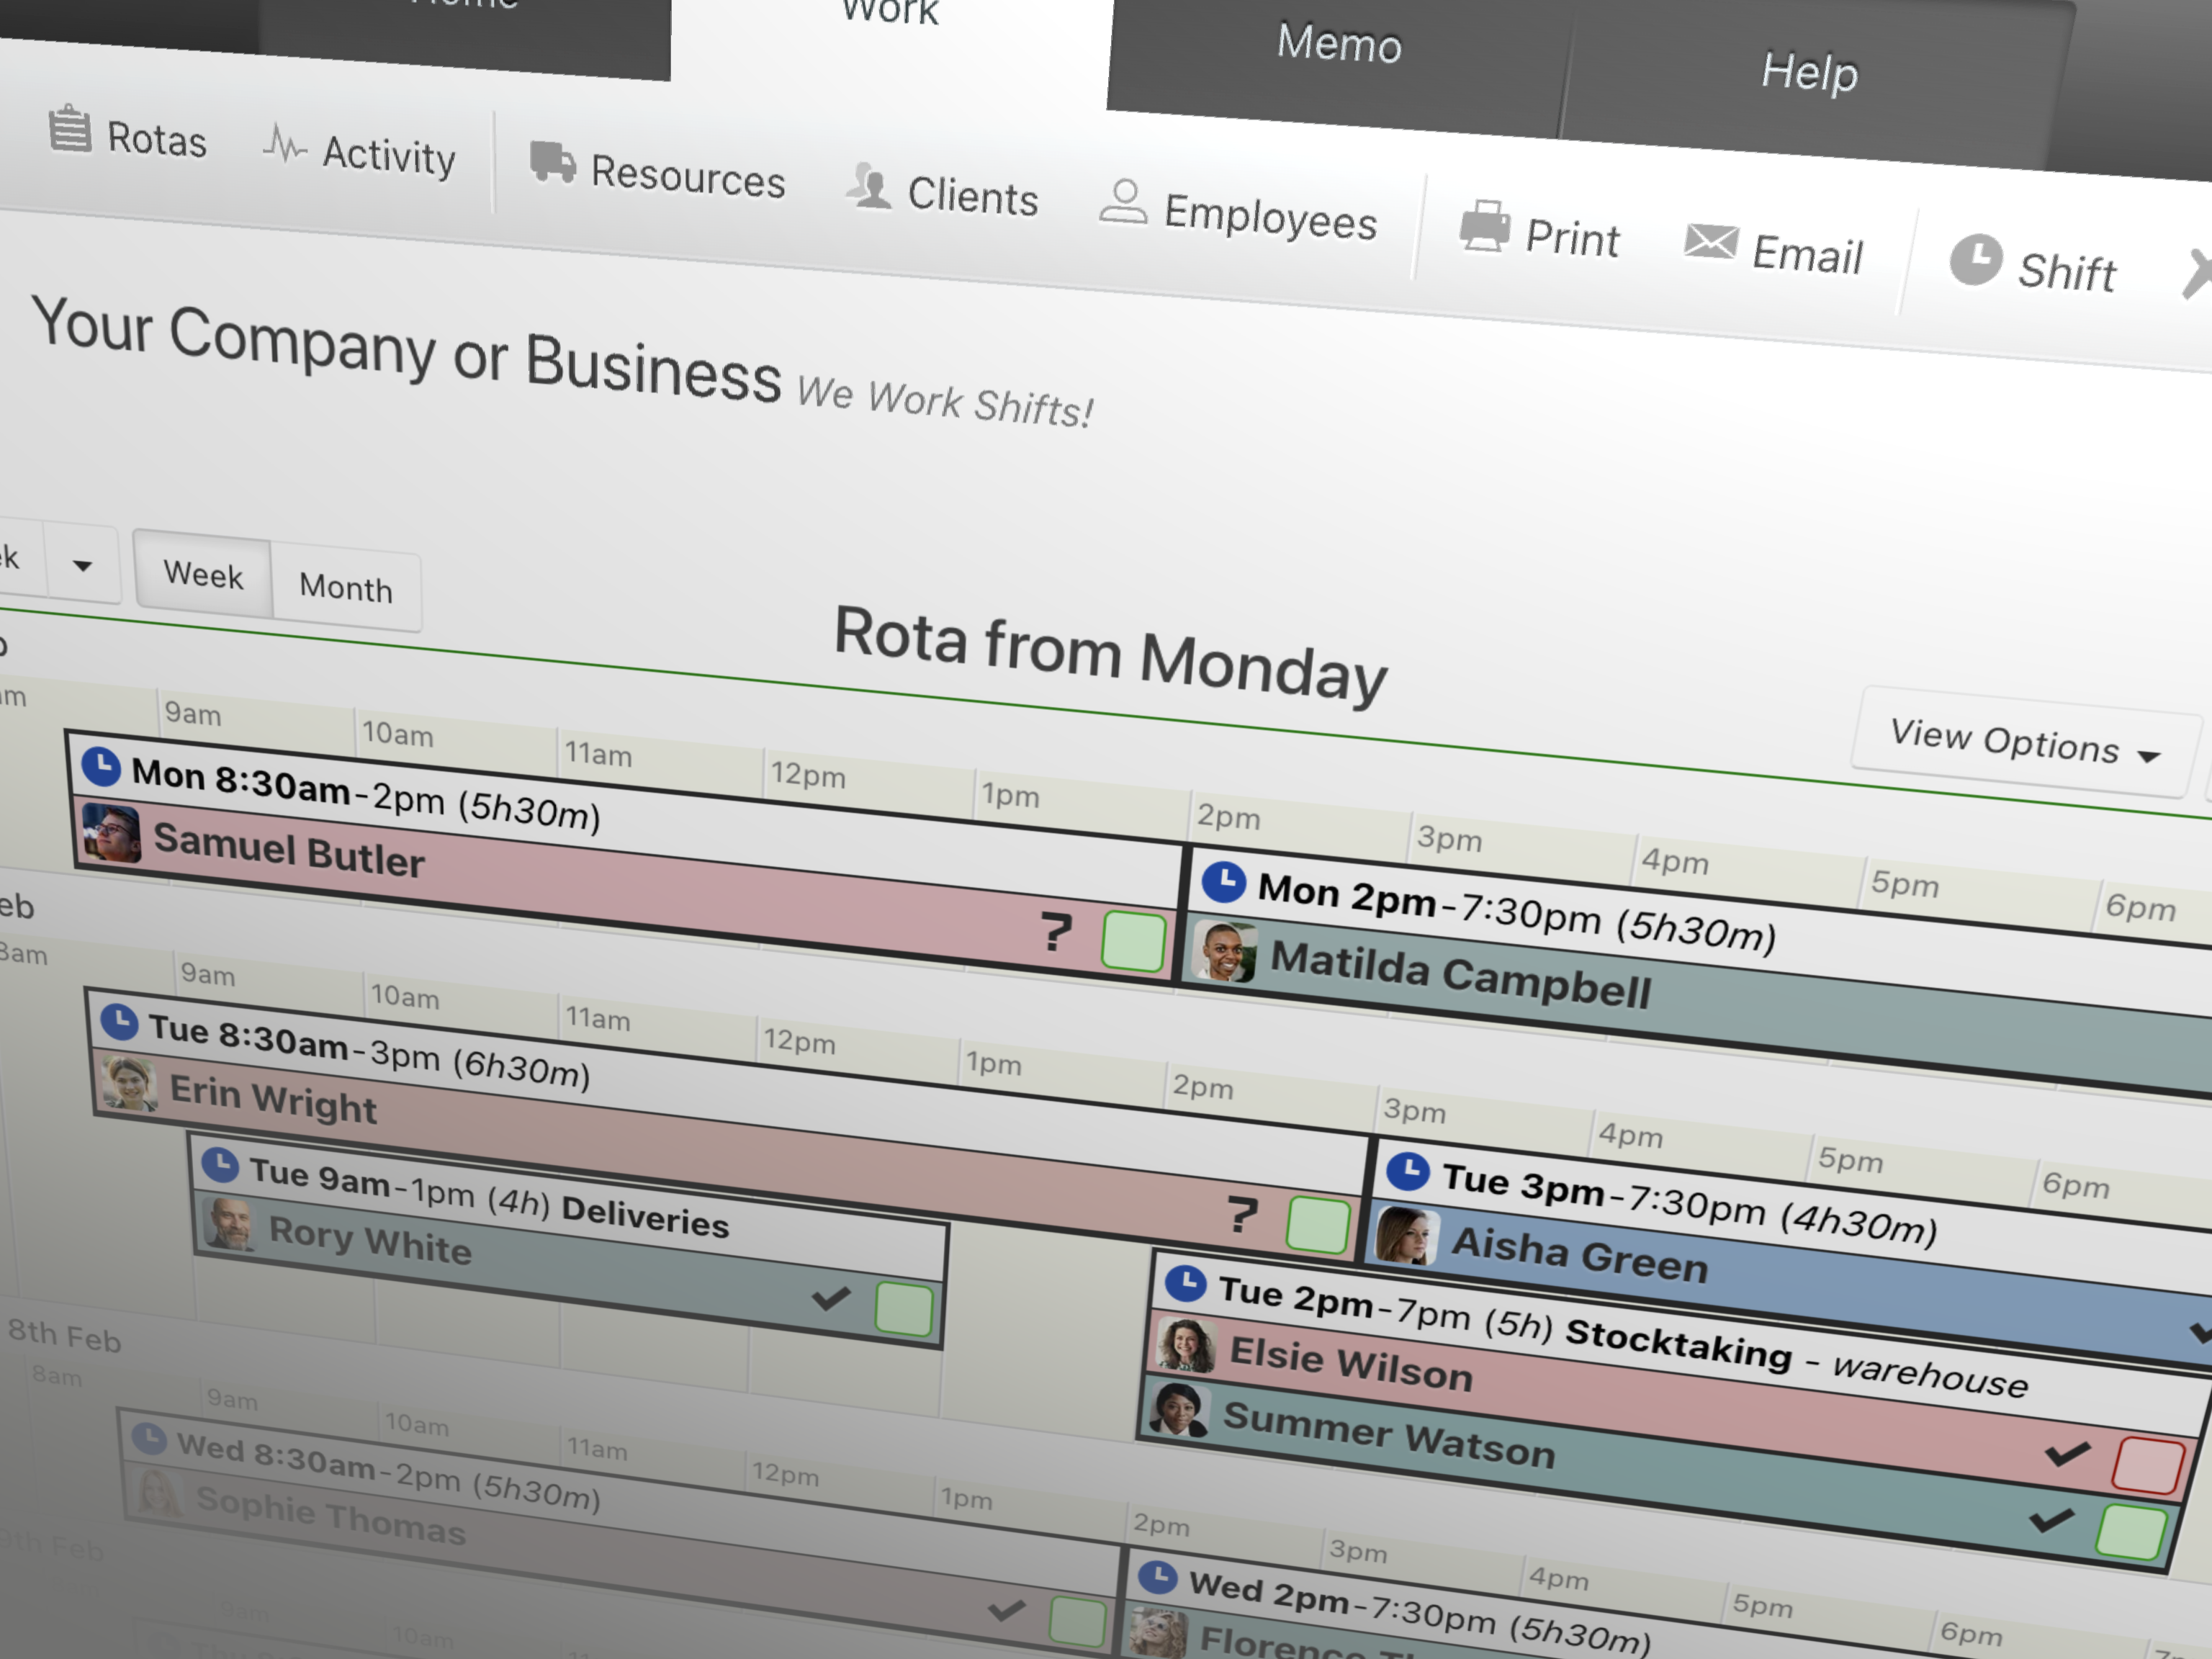Click checkmark on Summer Watson row

point(2052,1519)
